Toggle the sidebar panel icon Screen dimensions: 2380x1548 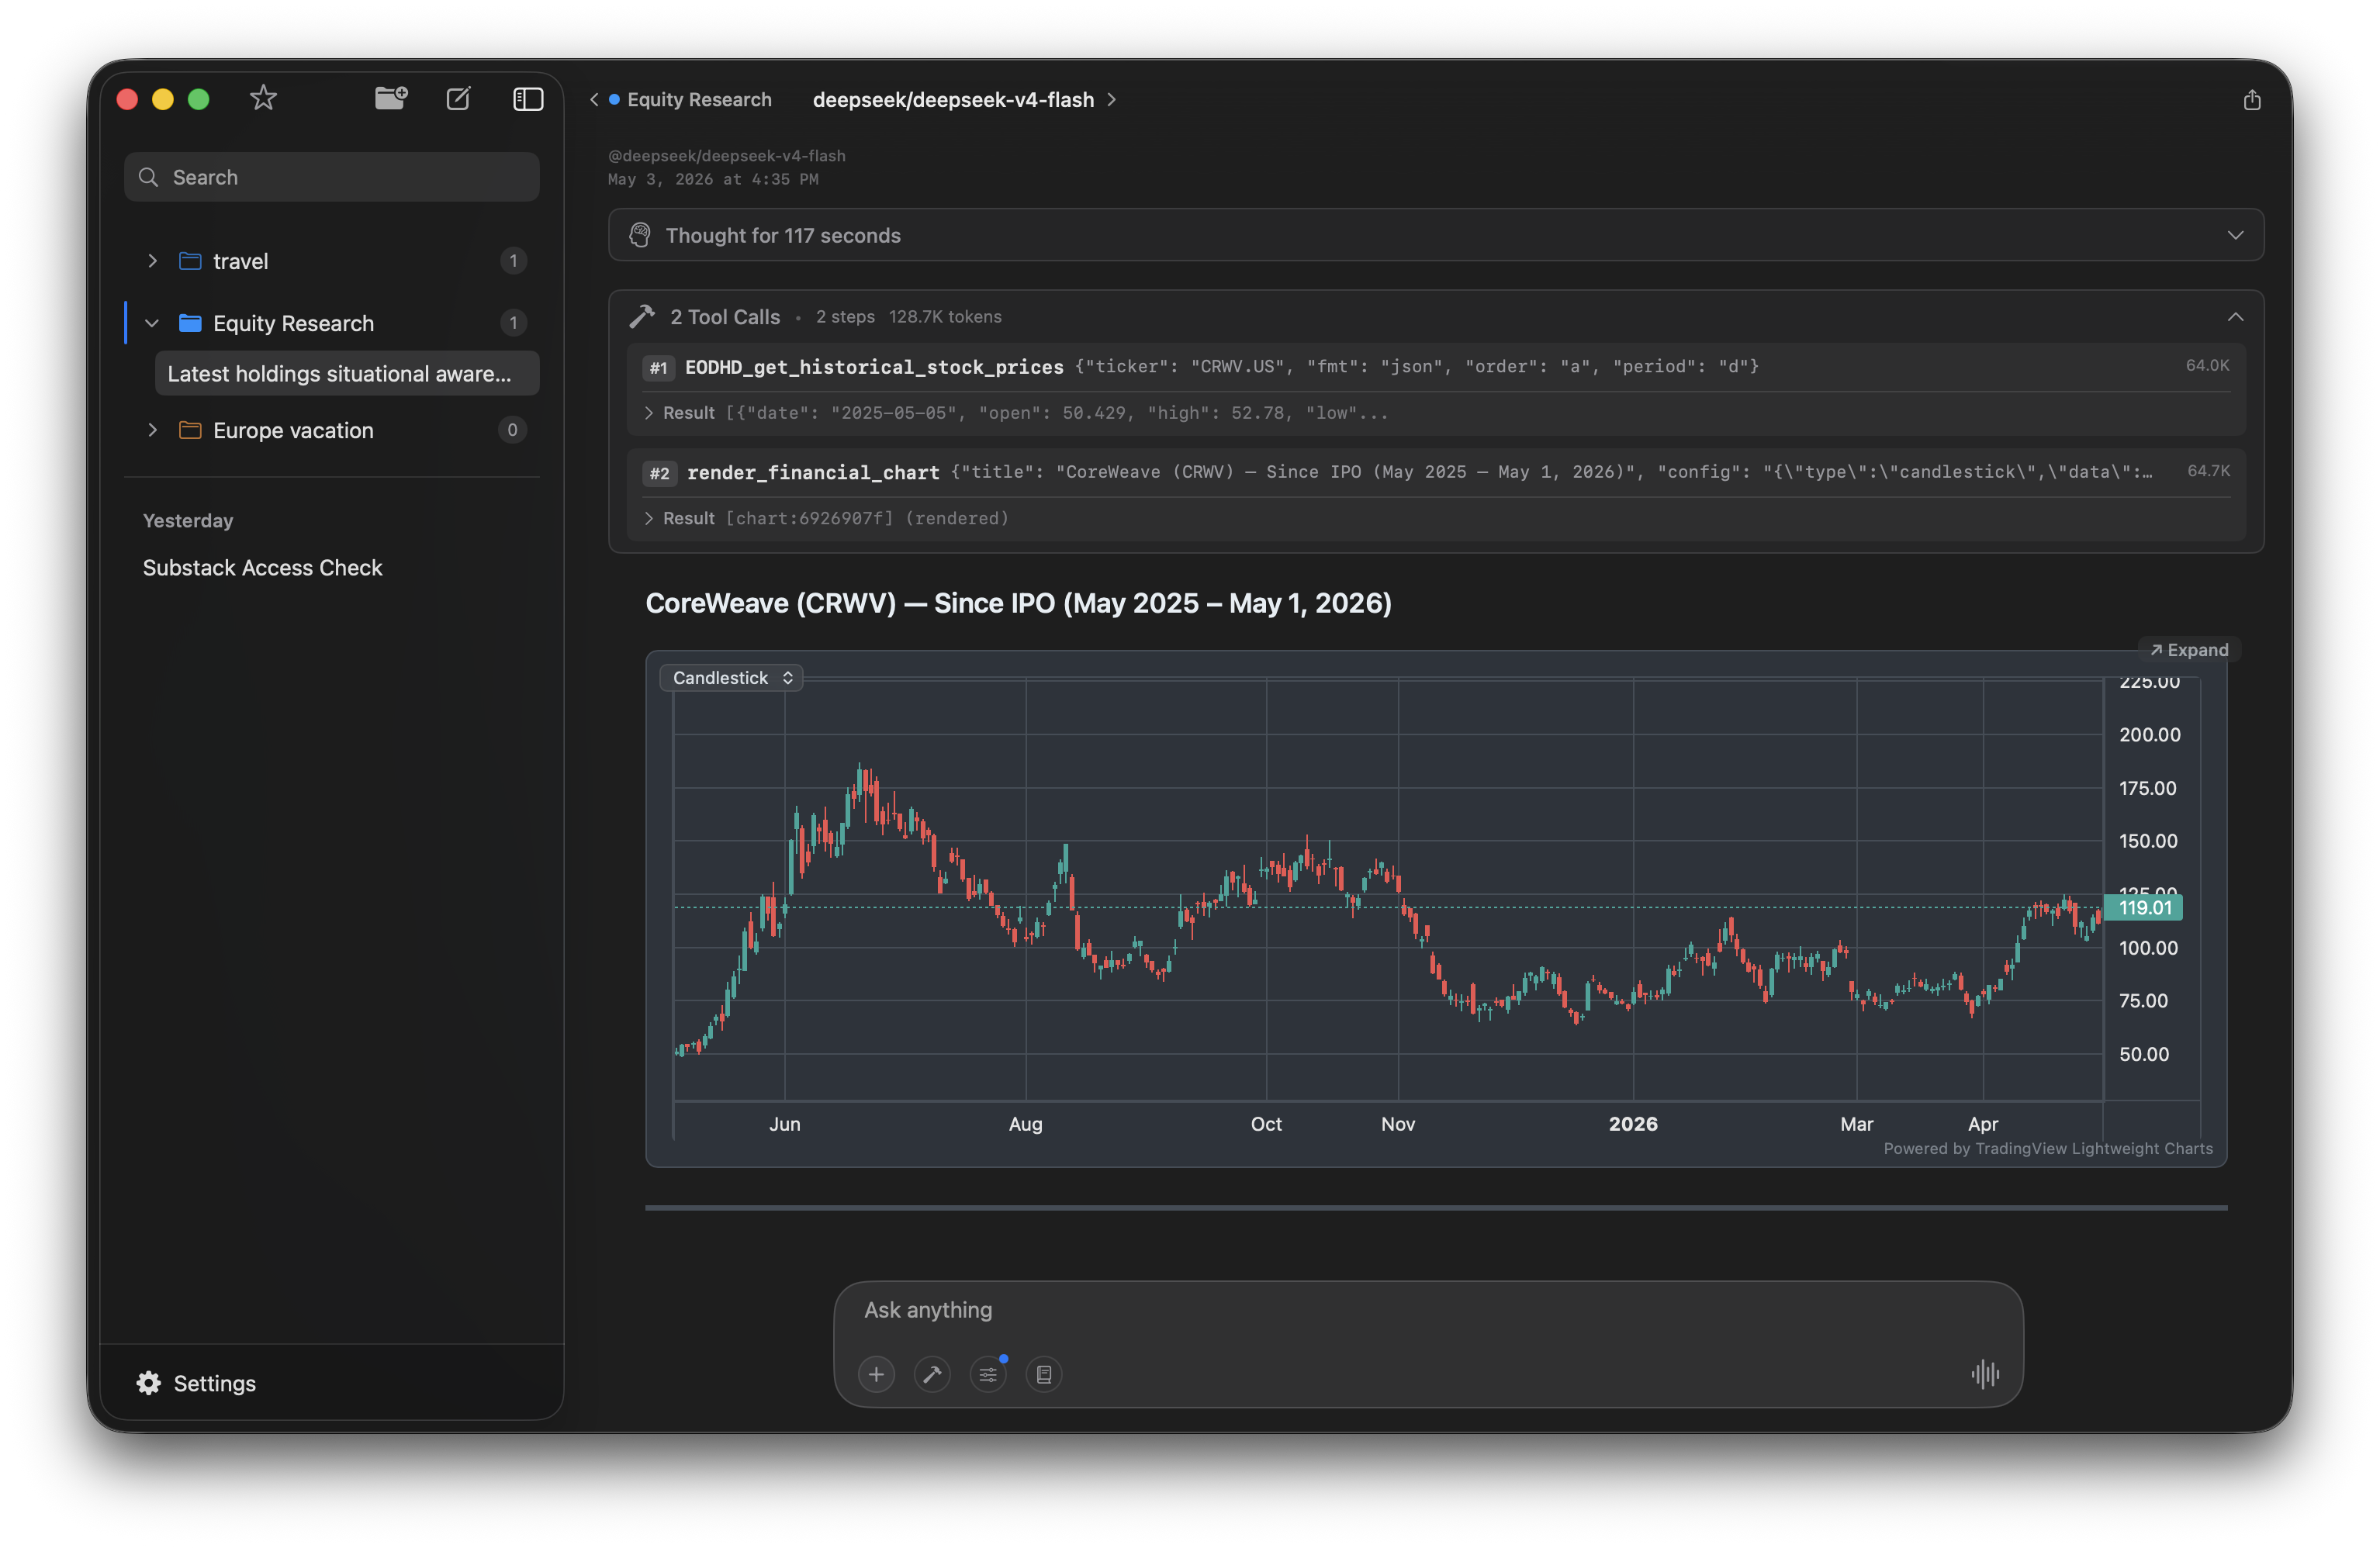click(528, 98)
